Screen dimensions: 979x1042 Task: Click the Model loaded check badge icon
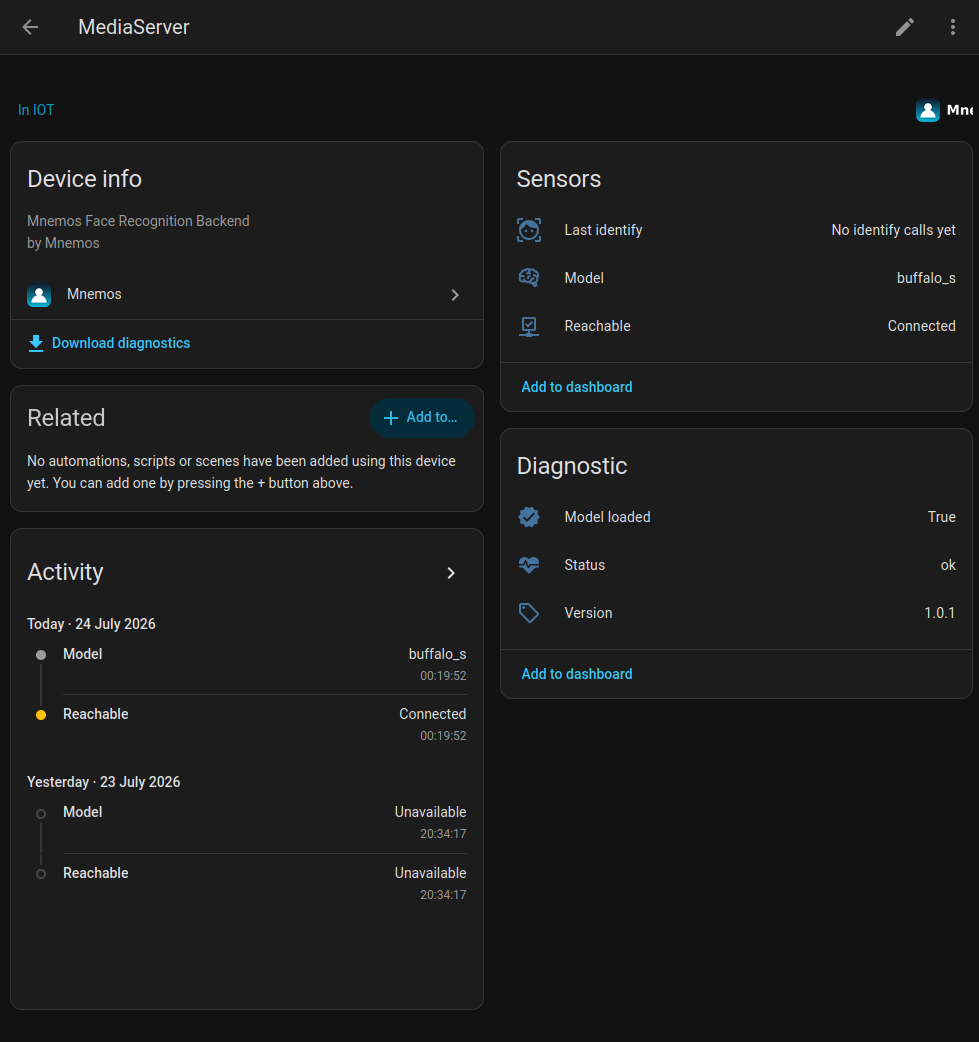click(x=529, y=517)
